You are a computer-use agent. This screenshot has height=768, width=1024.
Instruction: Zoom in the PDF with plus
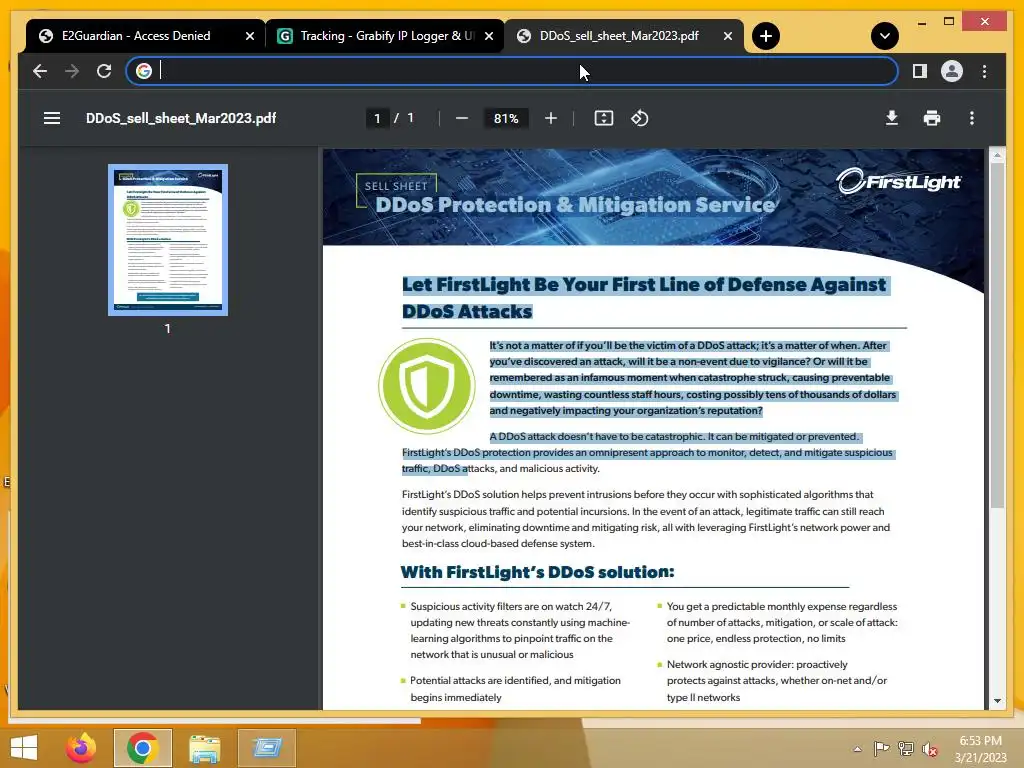tap(551, 118)
